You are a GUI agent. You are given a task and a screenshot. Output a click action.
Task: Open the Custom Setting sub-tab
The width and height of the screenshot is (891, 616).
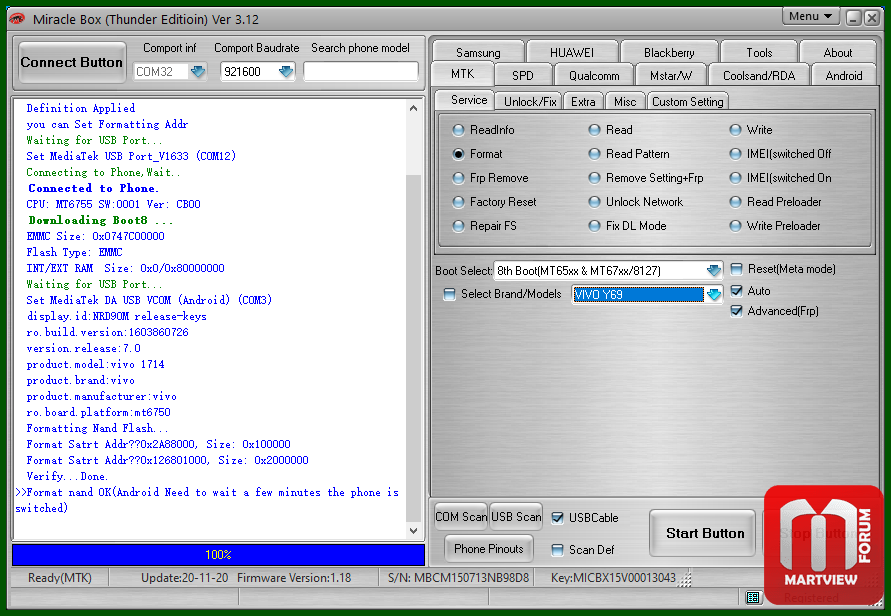688,102
